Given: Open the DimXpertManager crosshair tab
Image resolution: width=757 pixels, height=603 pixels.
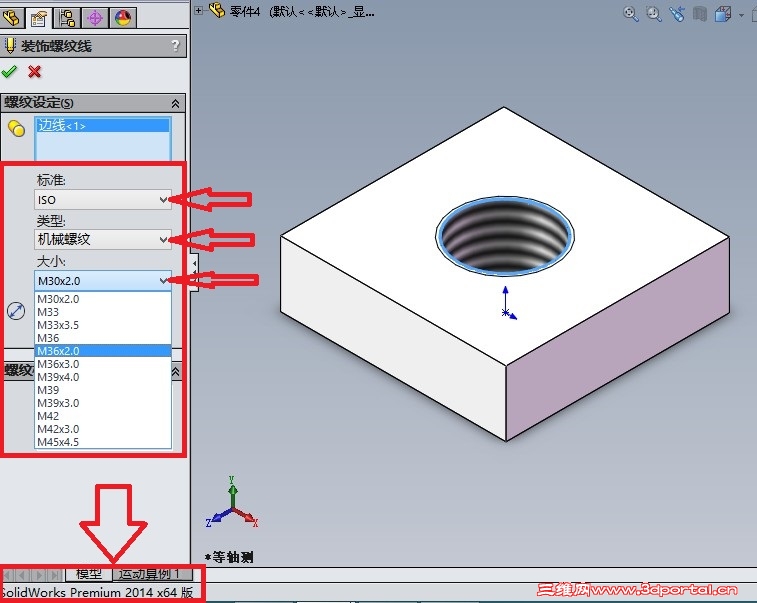Looking at the screenshot, I should [x=95, y=18].
